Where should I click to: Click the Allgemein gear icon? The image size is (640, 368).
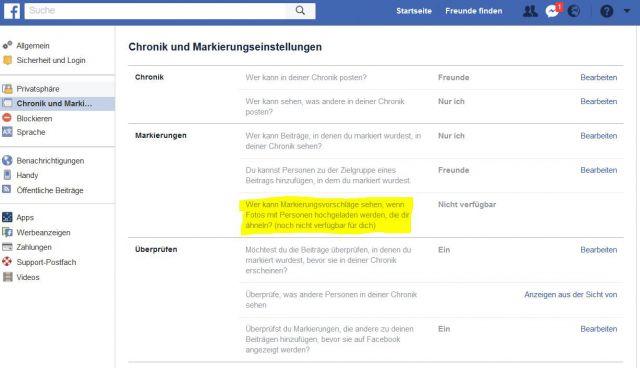[x=7, y=45]
